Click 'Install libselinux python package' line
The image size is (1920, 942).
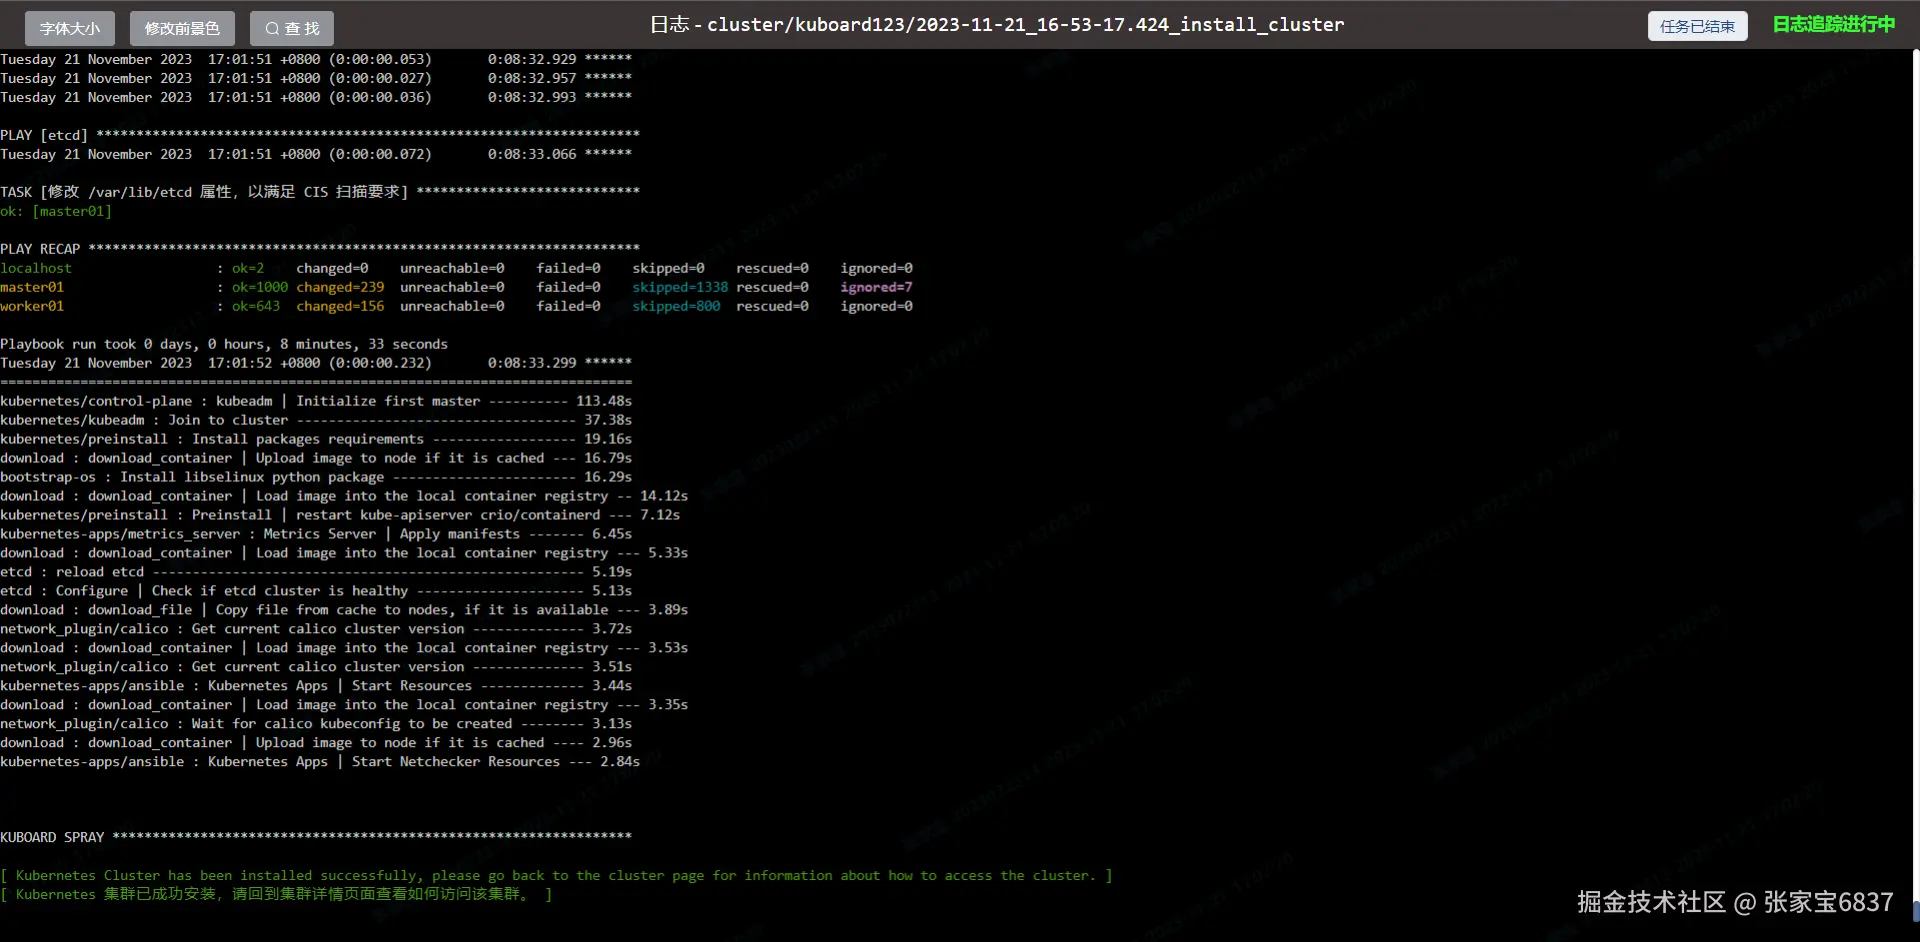click(x=316, y=477)
